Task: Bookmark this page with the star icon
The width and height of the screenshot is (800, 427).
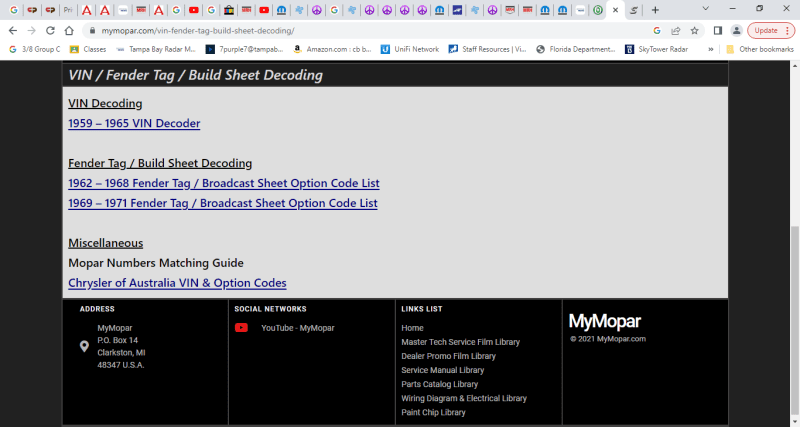Action: (x=694, y=31)
